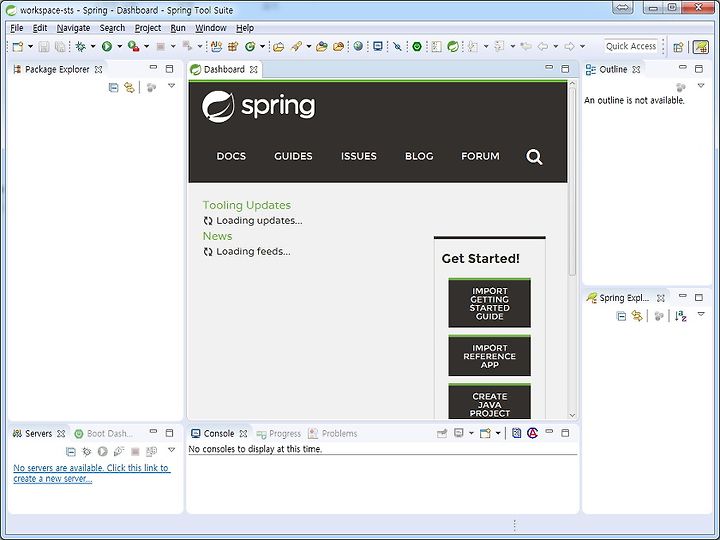Click the Import Getting Started Guide button
720x540 pixels.
489,303
